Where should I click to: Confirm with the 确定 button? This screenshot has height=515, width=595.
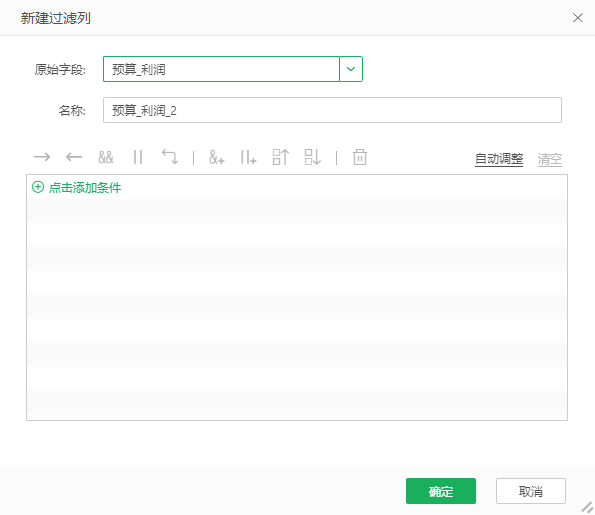[x=441, y=491]
